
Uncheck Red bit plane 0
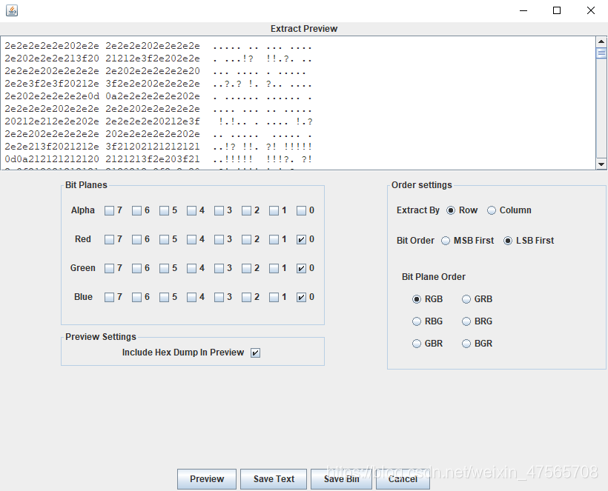coord(301,240)
